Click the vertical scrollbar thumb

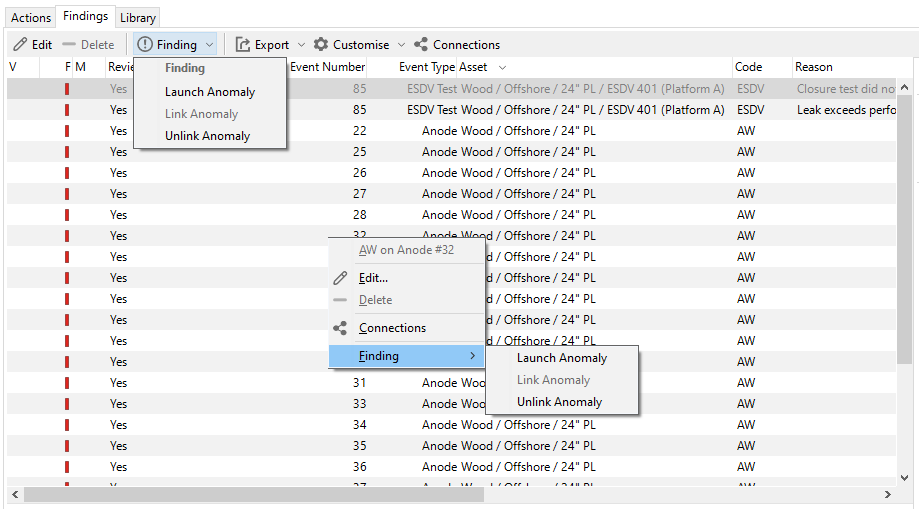pyautogui.click(x=904, y=229)
